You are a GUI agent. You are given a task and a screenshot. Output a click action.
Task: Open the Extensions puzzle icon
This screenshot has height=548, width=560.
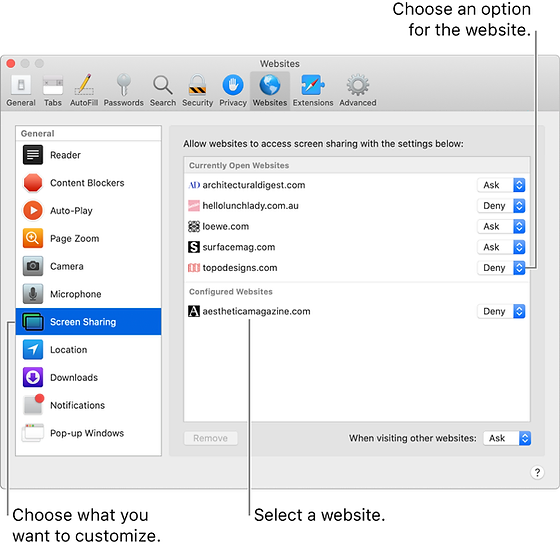coord(312,85)
